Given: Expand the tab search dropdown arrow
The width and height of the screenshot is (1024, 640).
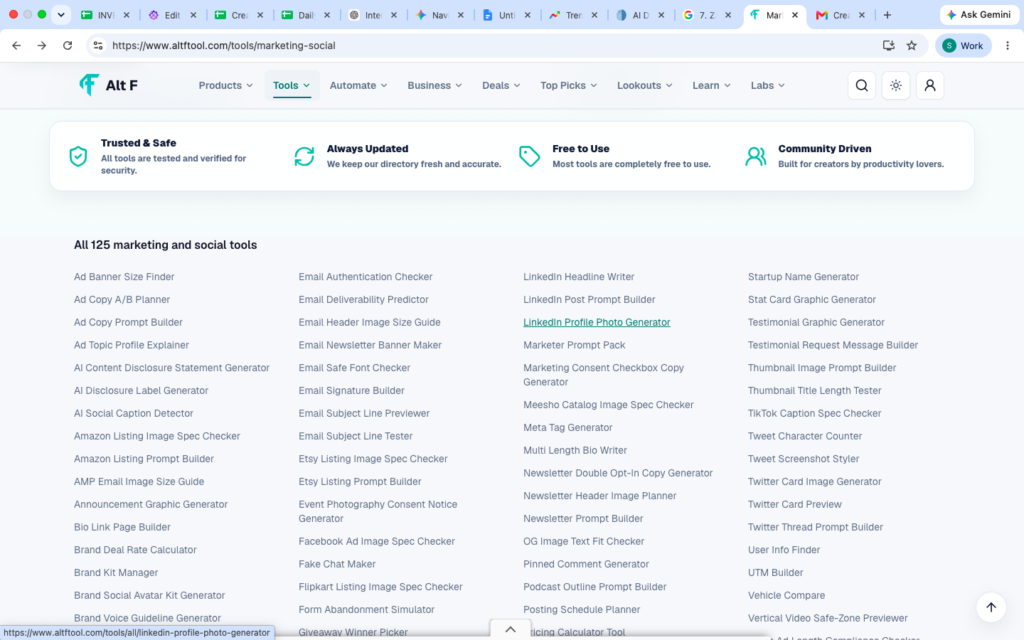Looking at the screenshot, I should pyautogui.click(x=61, y=15).
